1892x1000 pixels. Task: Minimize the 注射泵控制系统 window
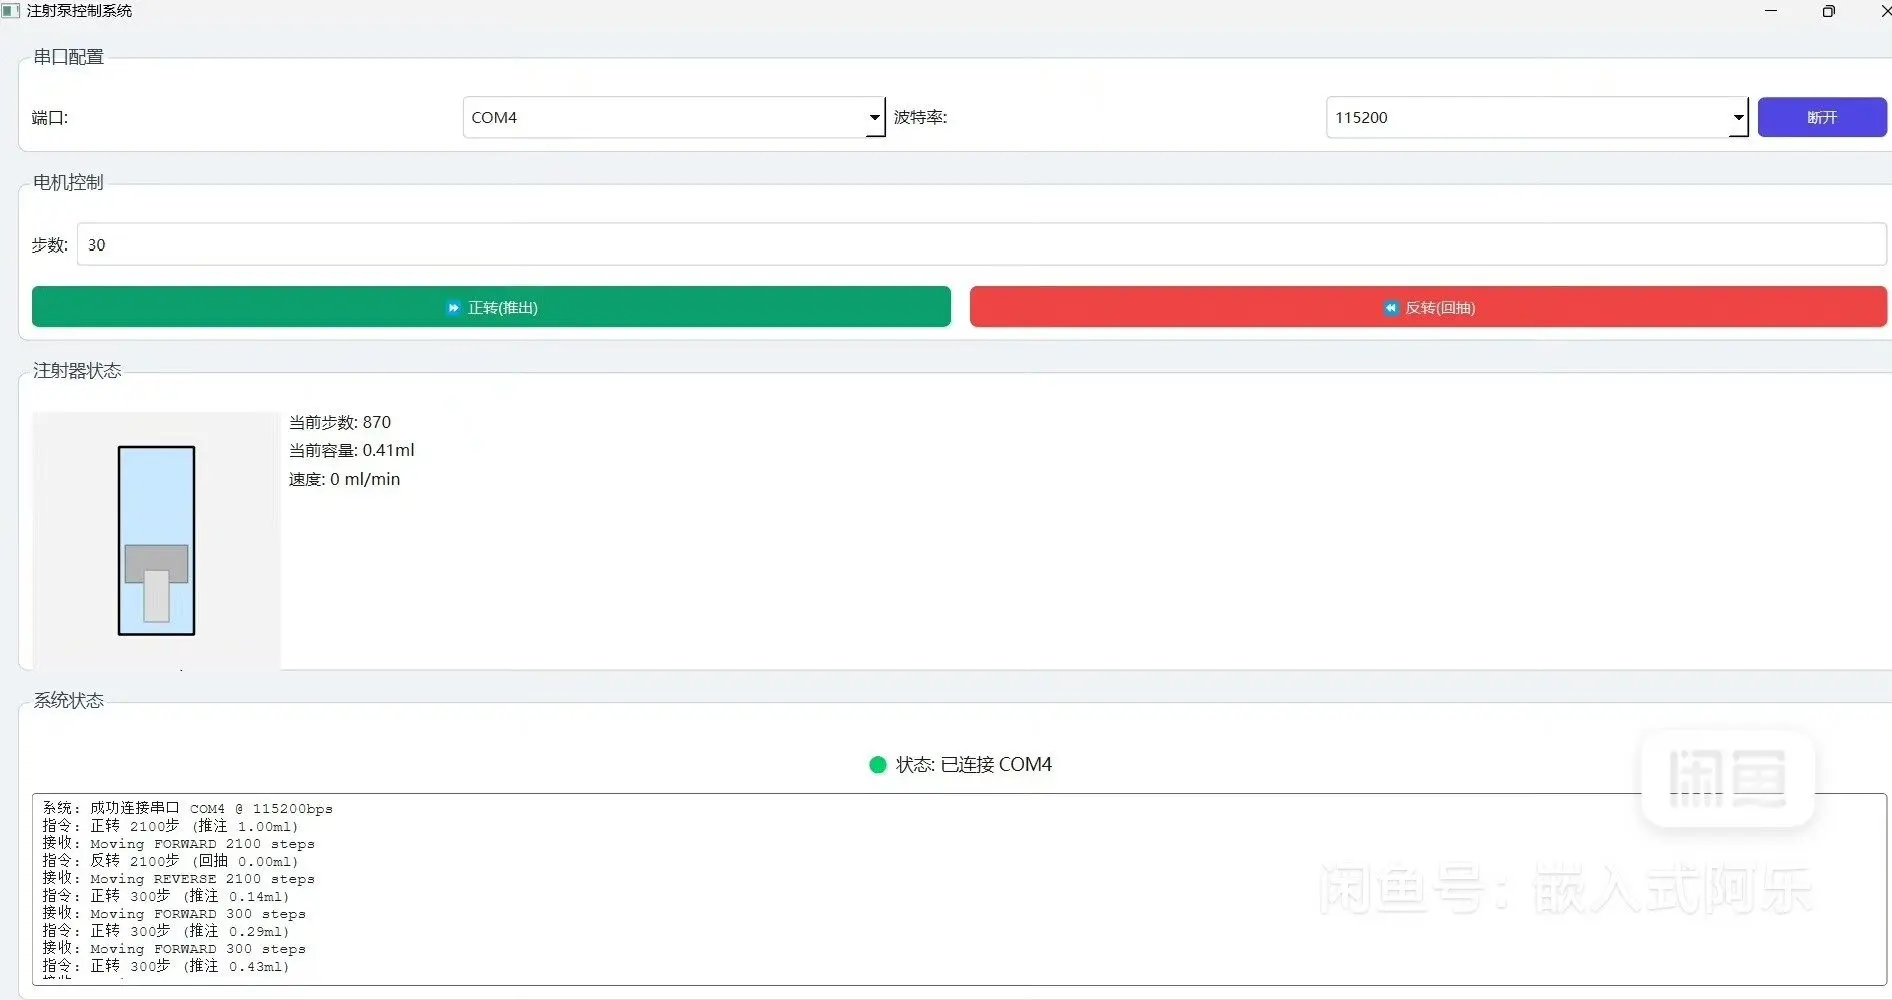(x=1771, y=11)
